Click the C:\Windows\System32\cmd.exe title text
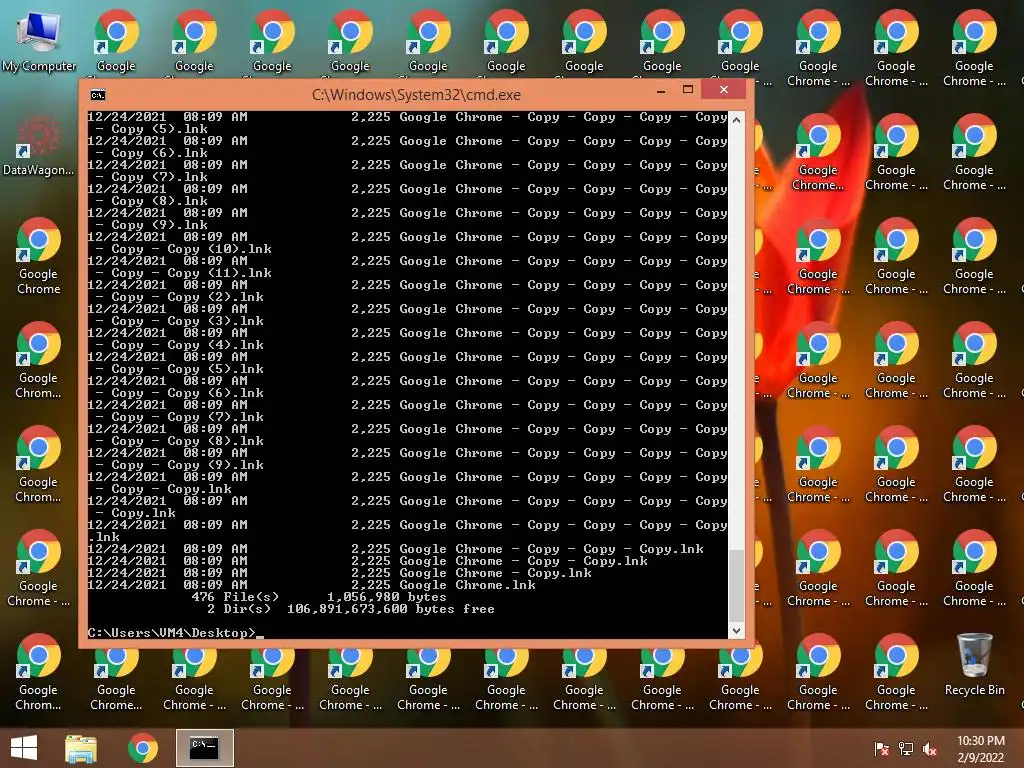This screenshot has width=1024, height=768. click(x=416, y=95)
